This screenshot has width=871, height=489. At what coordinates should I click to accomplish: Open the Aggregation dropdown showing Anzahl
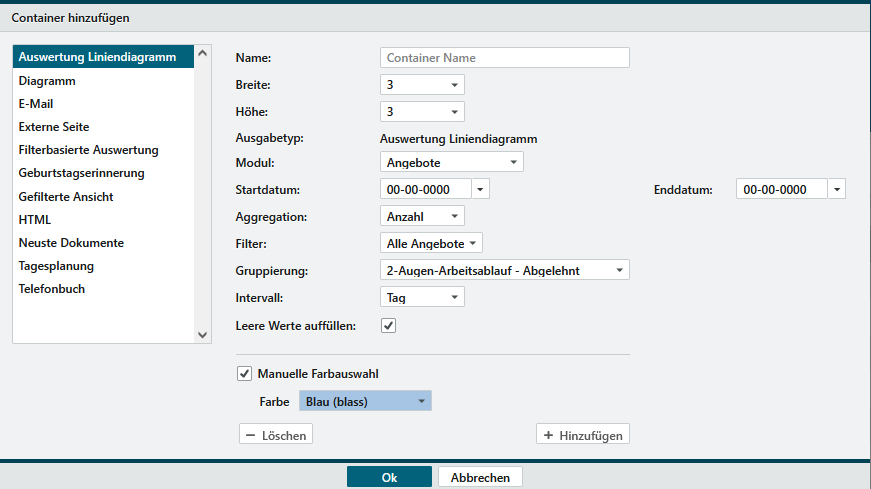pyautogui.click(x=422, y=216)
